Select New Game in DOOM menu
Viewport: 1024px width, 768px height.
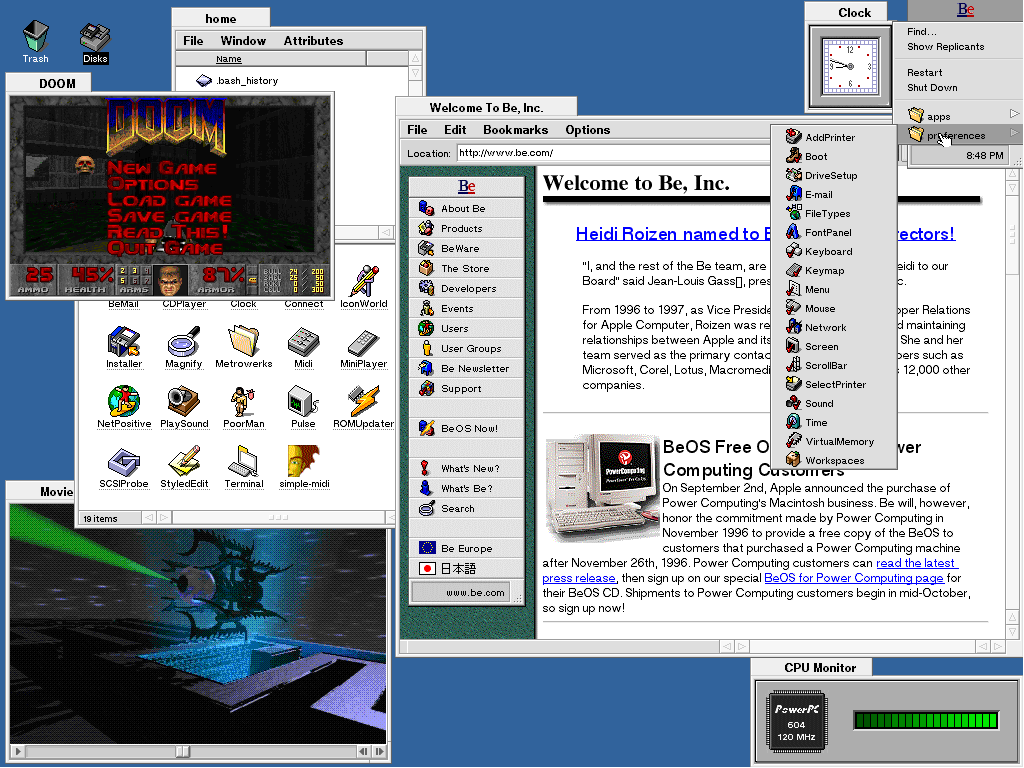(162, 168)
